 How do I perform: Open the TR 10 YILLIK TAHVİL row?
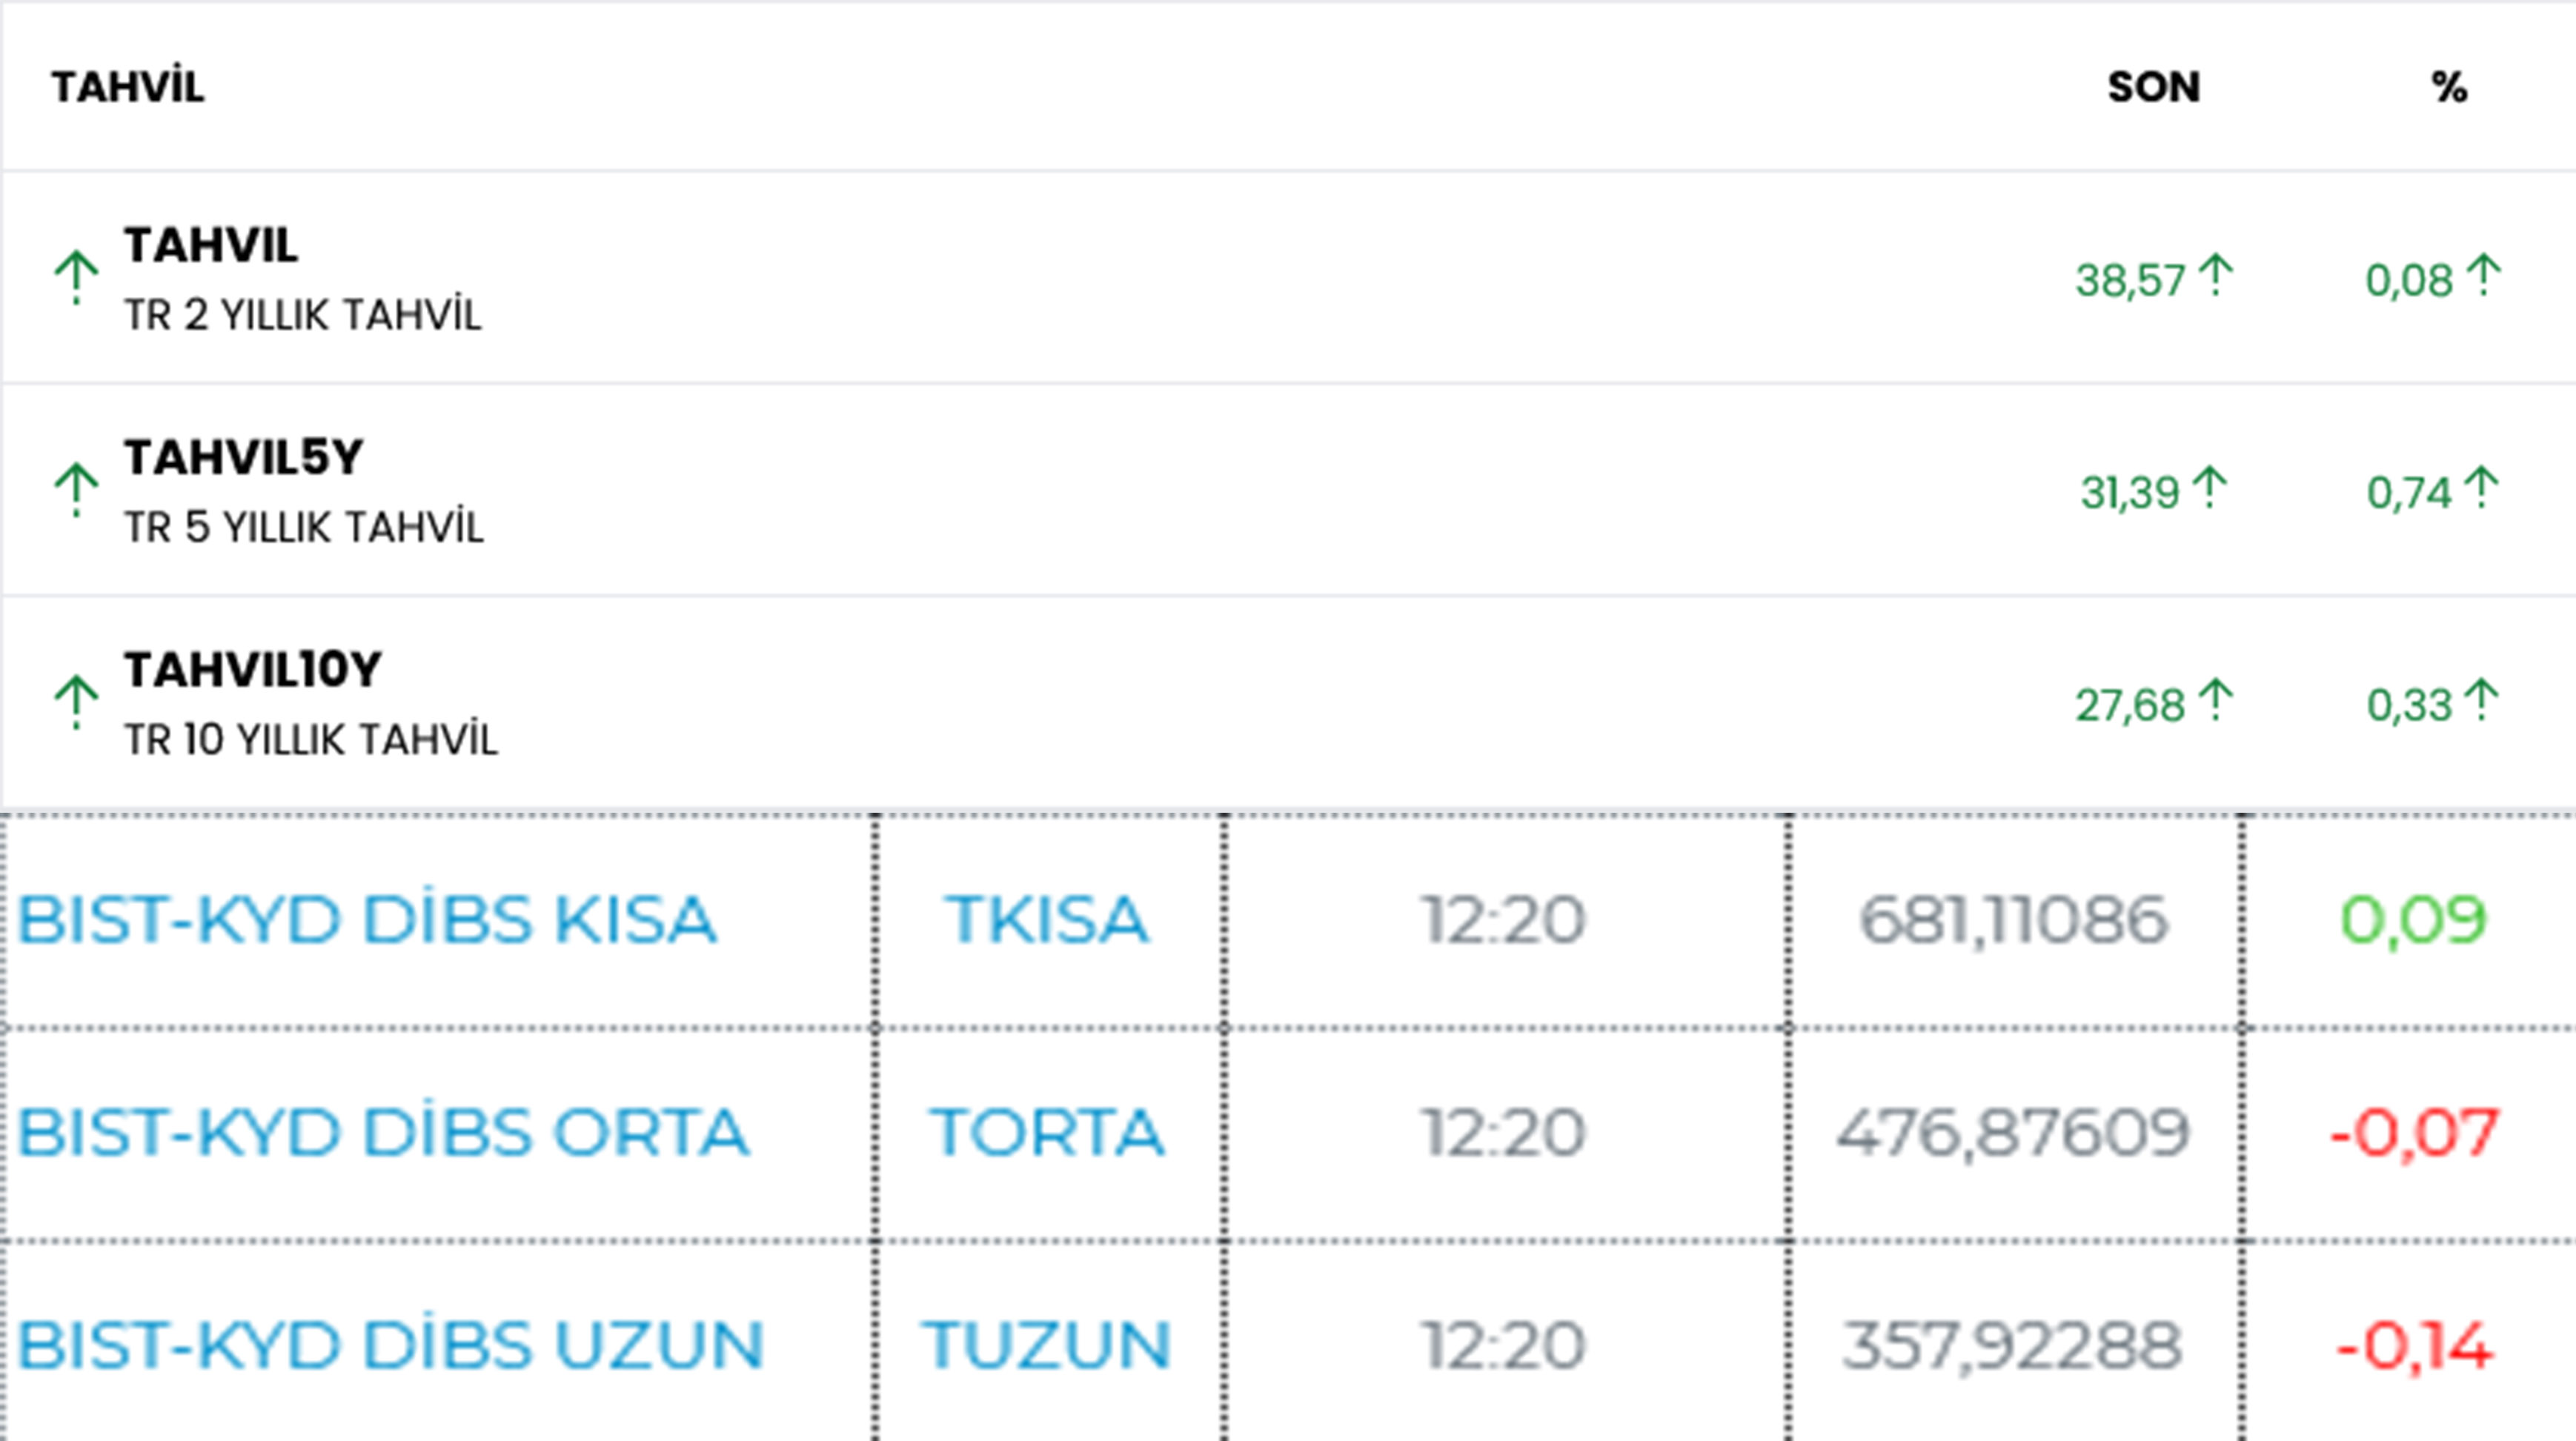coord(1288,702)
